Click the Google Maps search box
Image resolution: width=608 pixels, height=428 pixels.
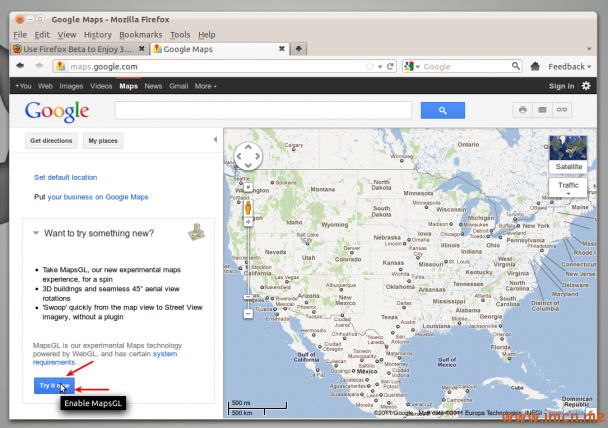[263, 110]
